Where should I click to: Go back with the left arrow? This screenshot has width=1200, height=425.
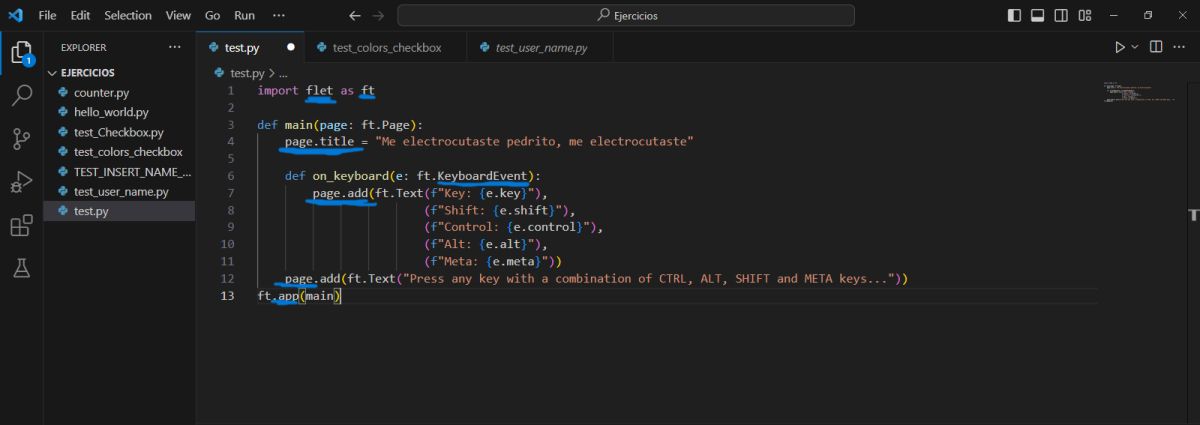pos(355,16)
